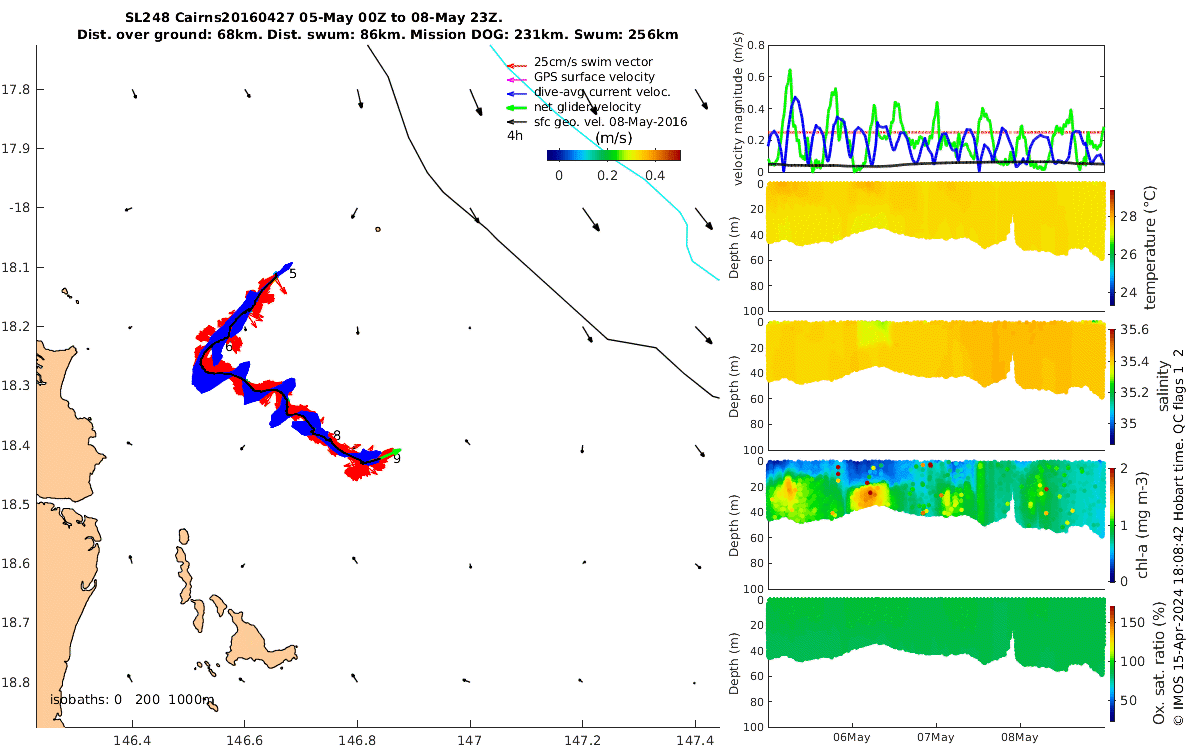Click the "temperature (°C)" colorbar label
The image size is (1200, 750).
(x=1150, y=246)
